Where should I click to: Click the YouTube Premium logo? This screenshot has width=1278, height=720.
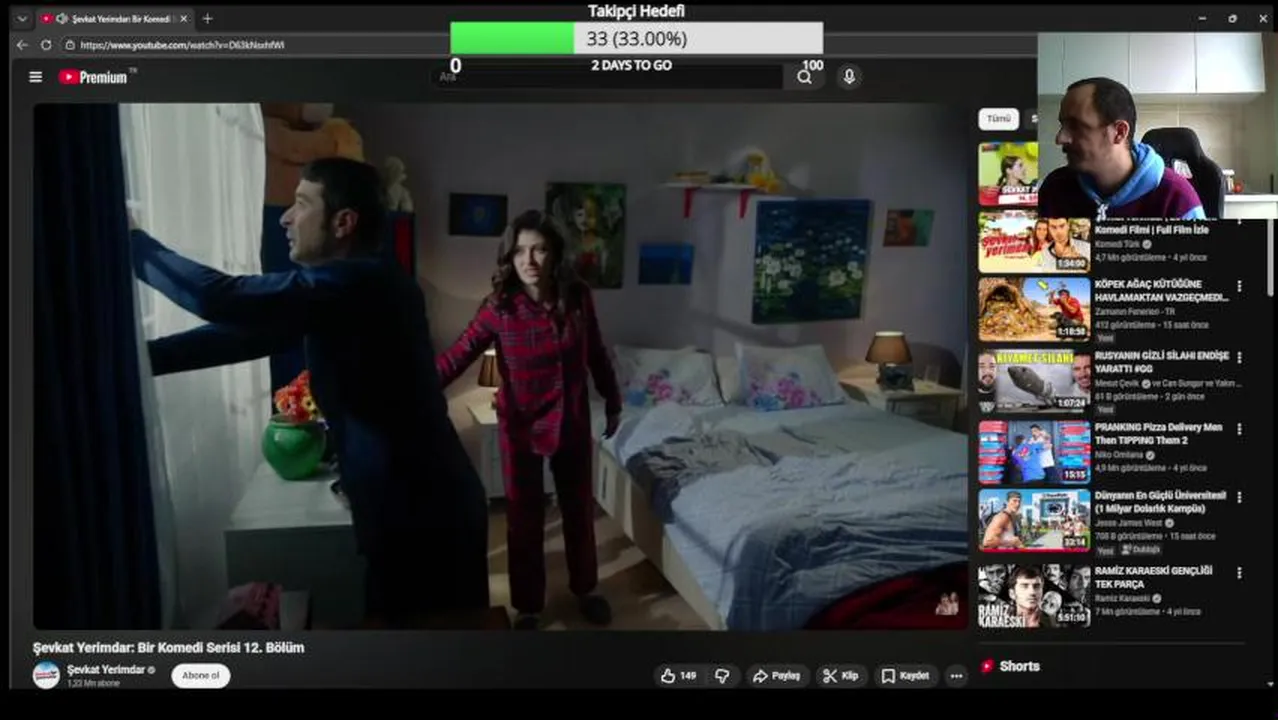coord(93,77)
